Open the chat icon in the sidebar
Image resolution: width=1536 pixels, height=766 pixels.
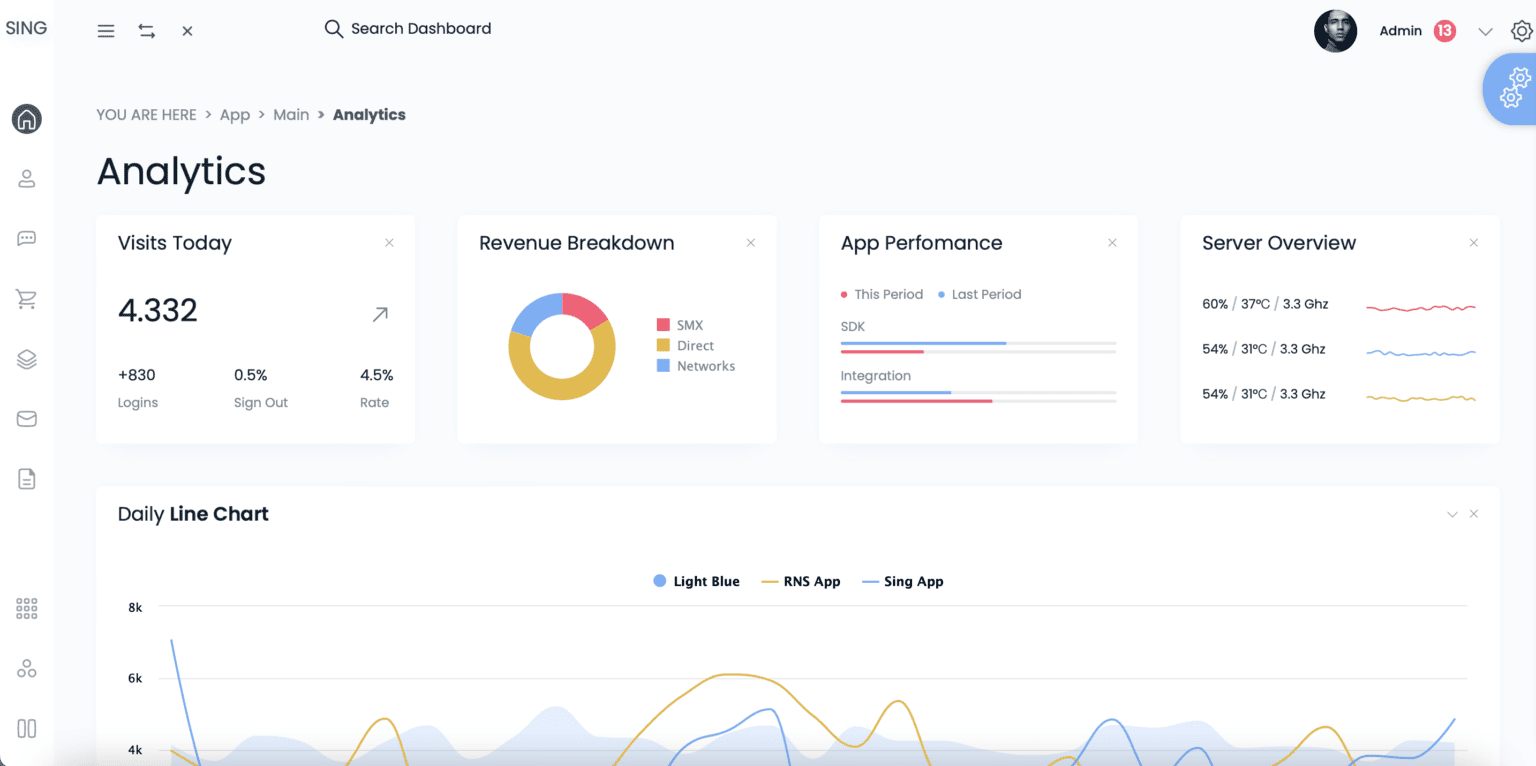click(x=26, y=238)
